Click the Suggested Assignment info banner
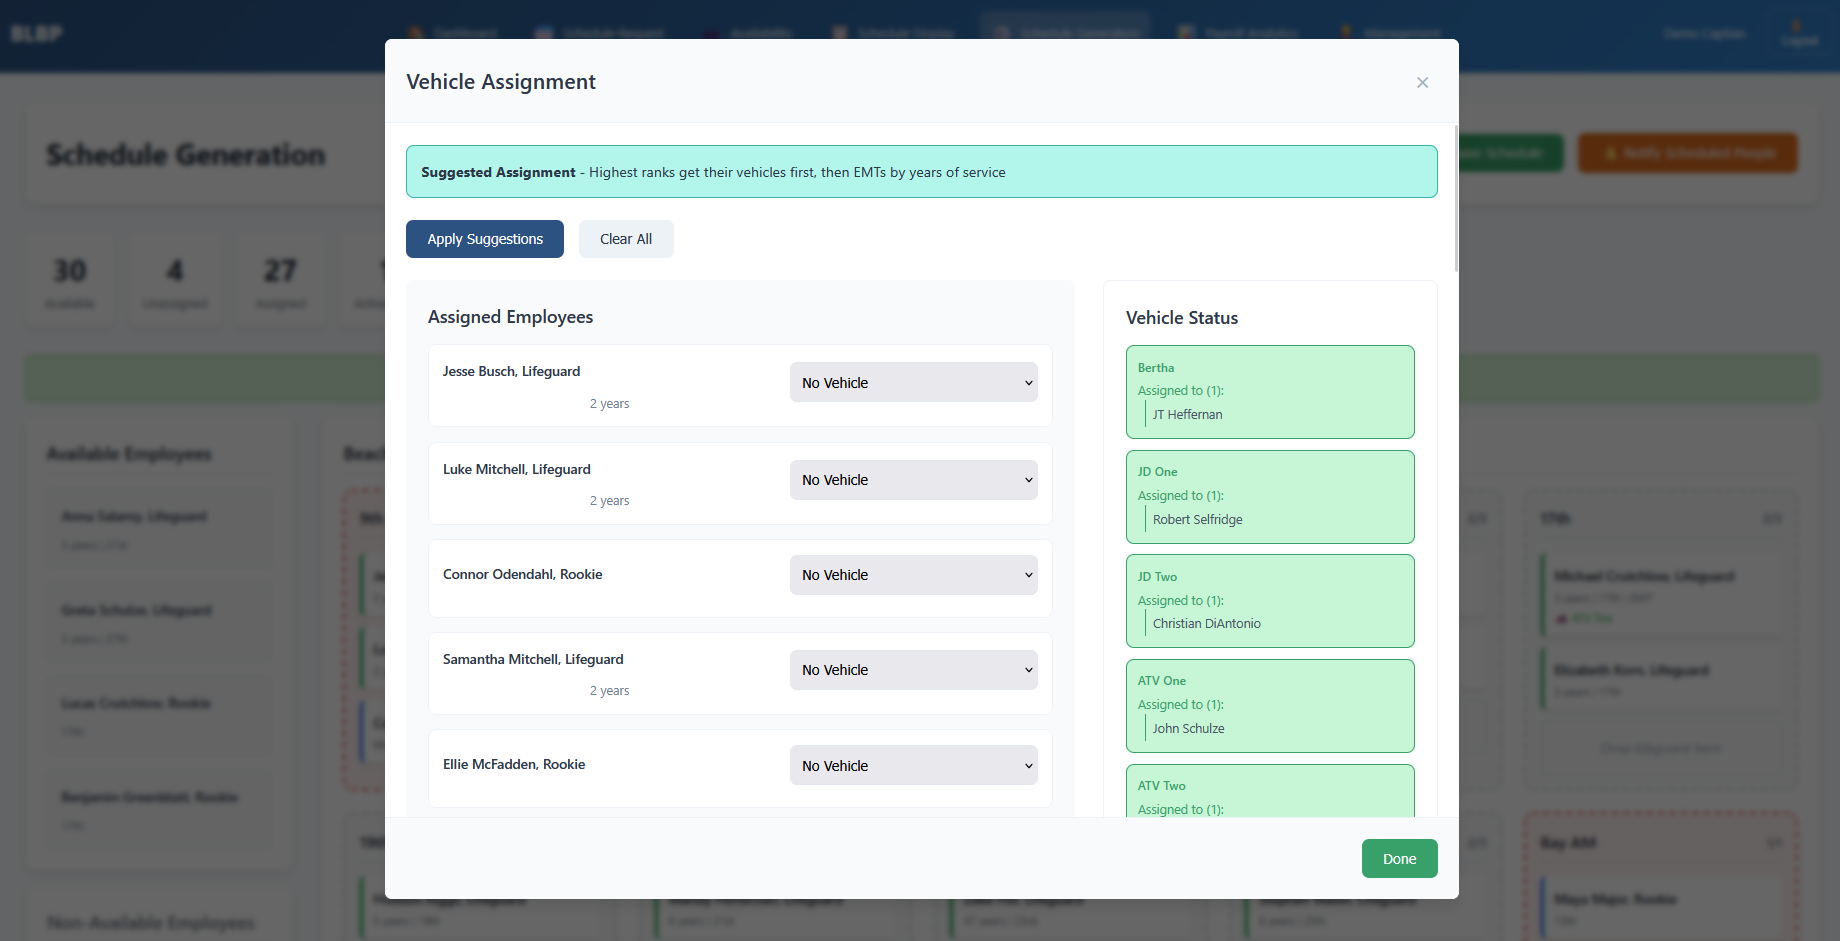1840x941 pixels. point(921,172)
